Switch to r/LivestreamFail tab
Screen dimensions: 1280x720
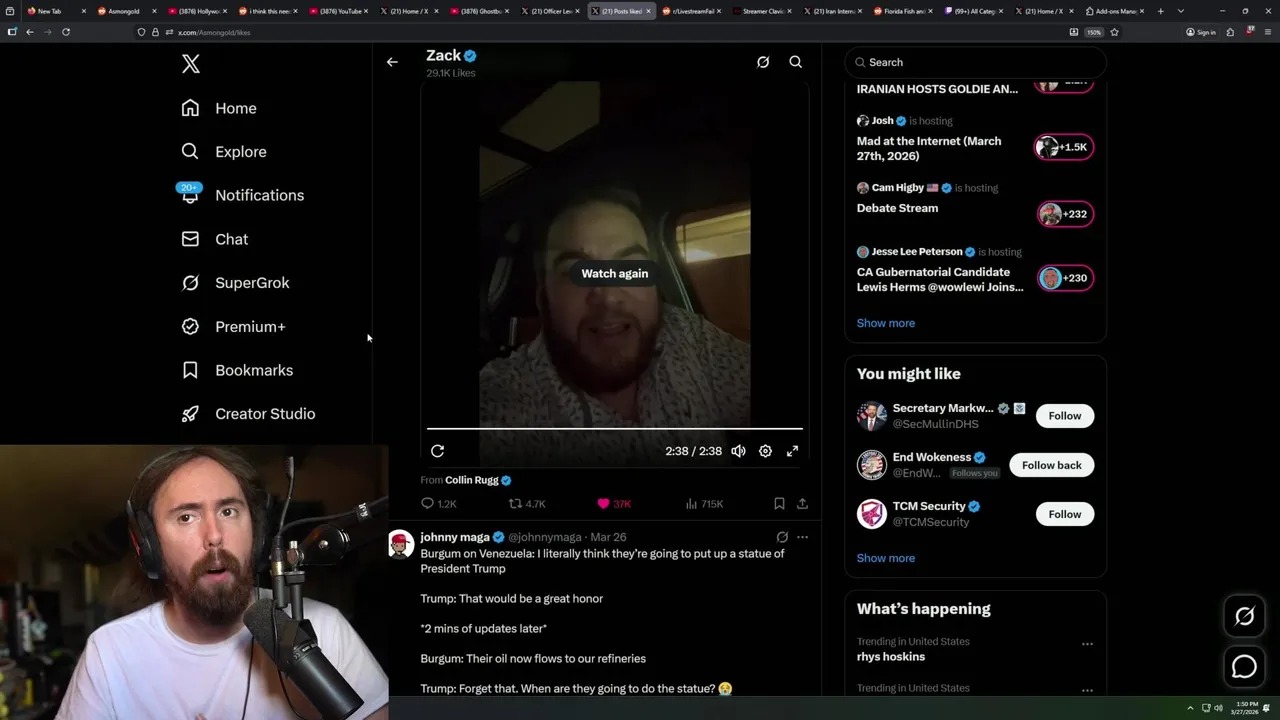tap(690, 11)
